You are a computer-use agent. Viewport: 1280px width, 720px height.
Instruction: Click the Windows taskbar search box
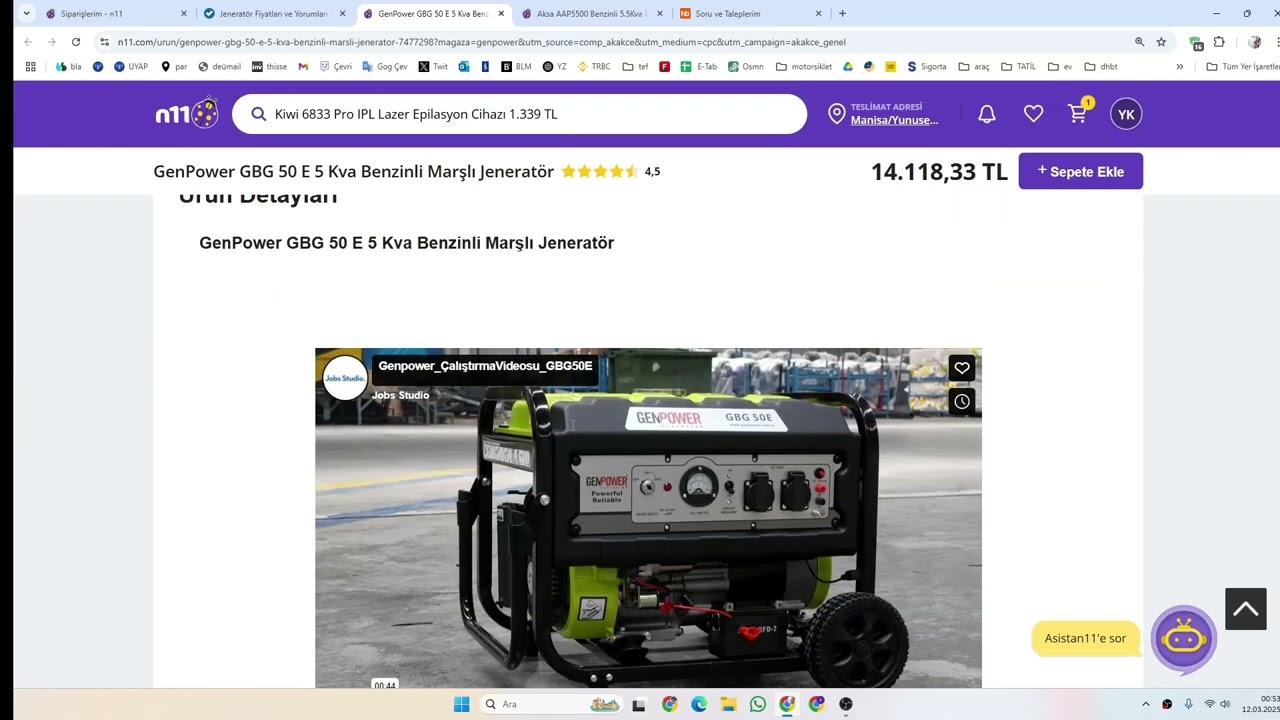pos(553,704)
